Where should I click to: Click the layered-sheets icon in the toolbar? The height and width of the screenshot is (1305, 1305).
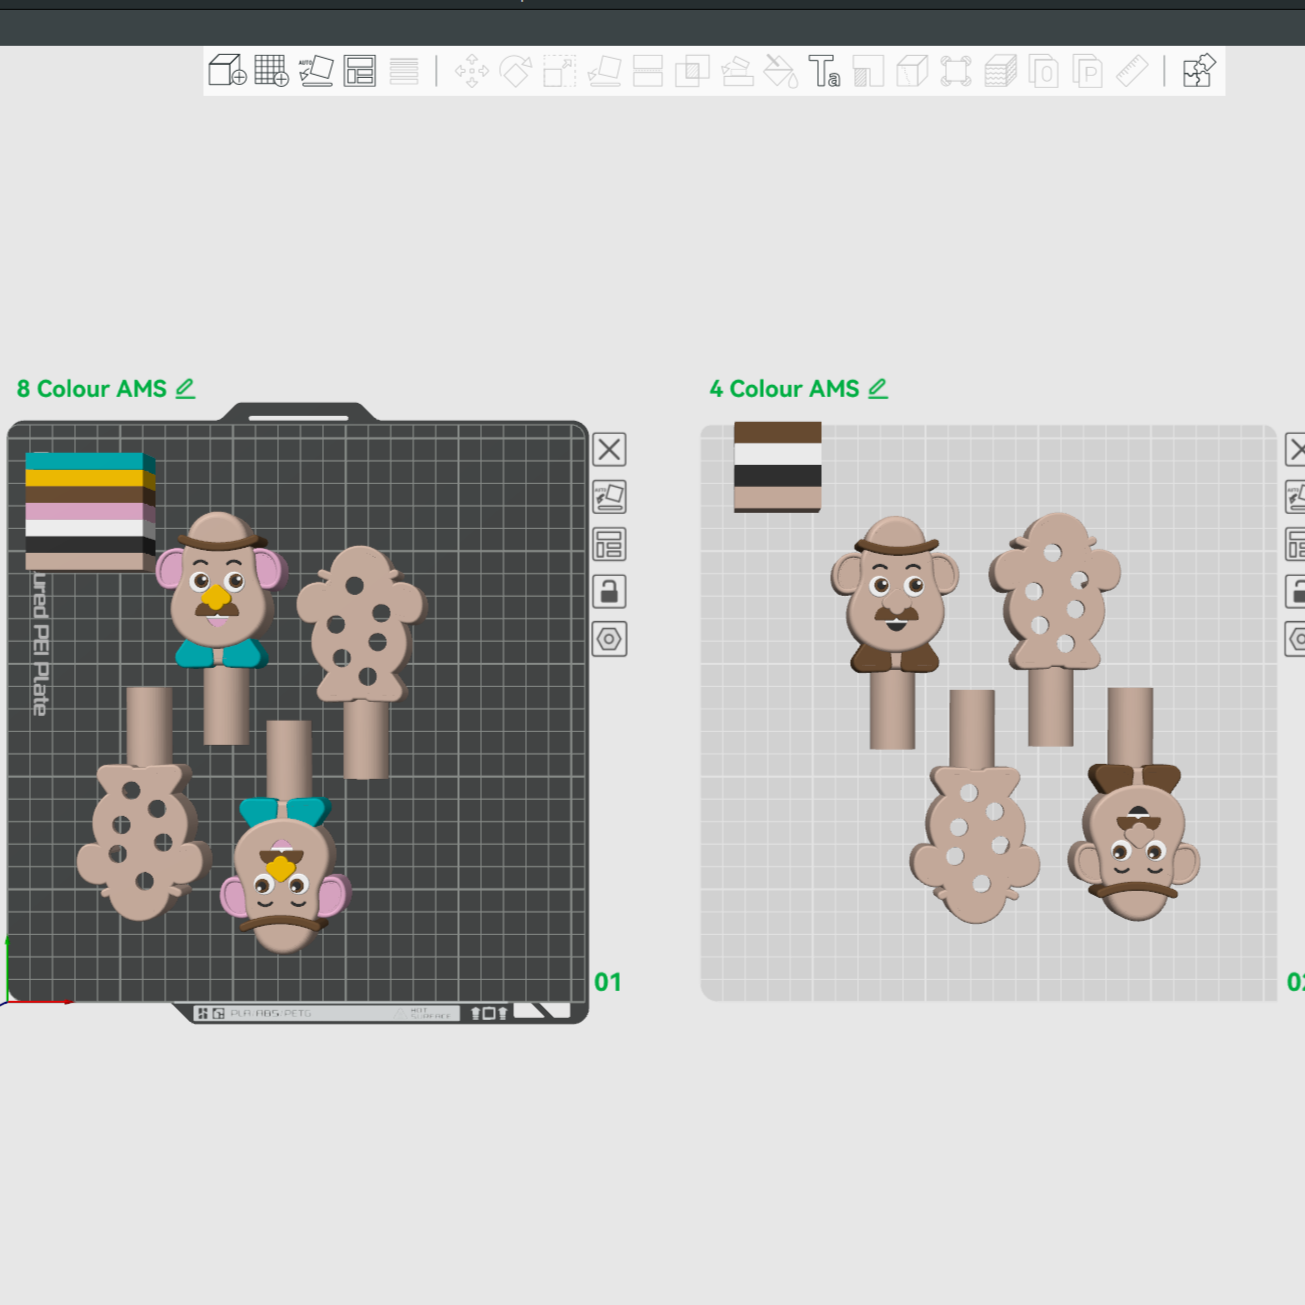point(1000,71)
